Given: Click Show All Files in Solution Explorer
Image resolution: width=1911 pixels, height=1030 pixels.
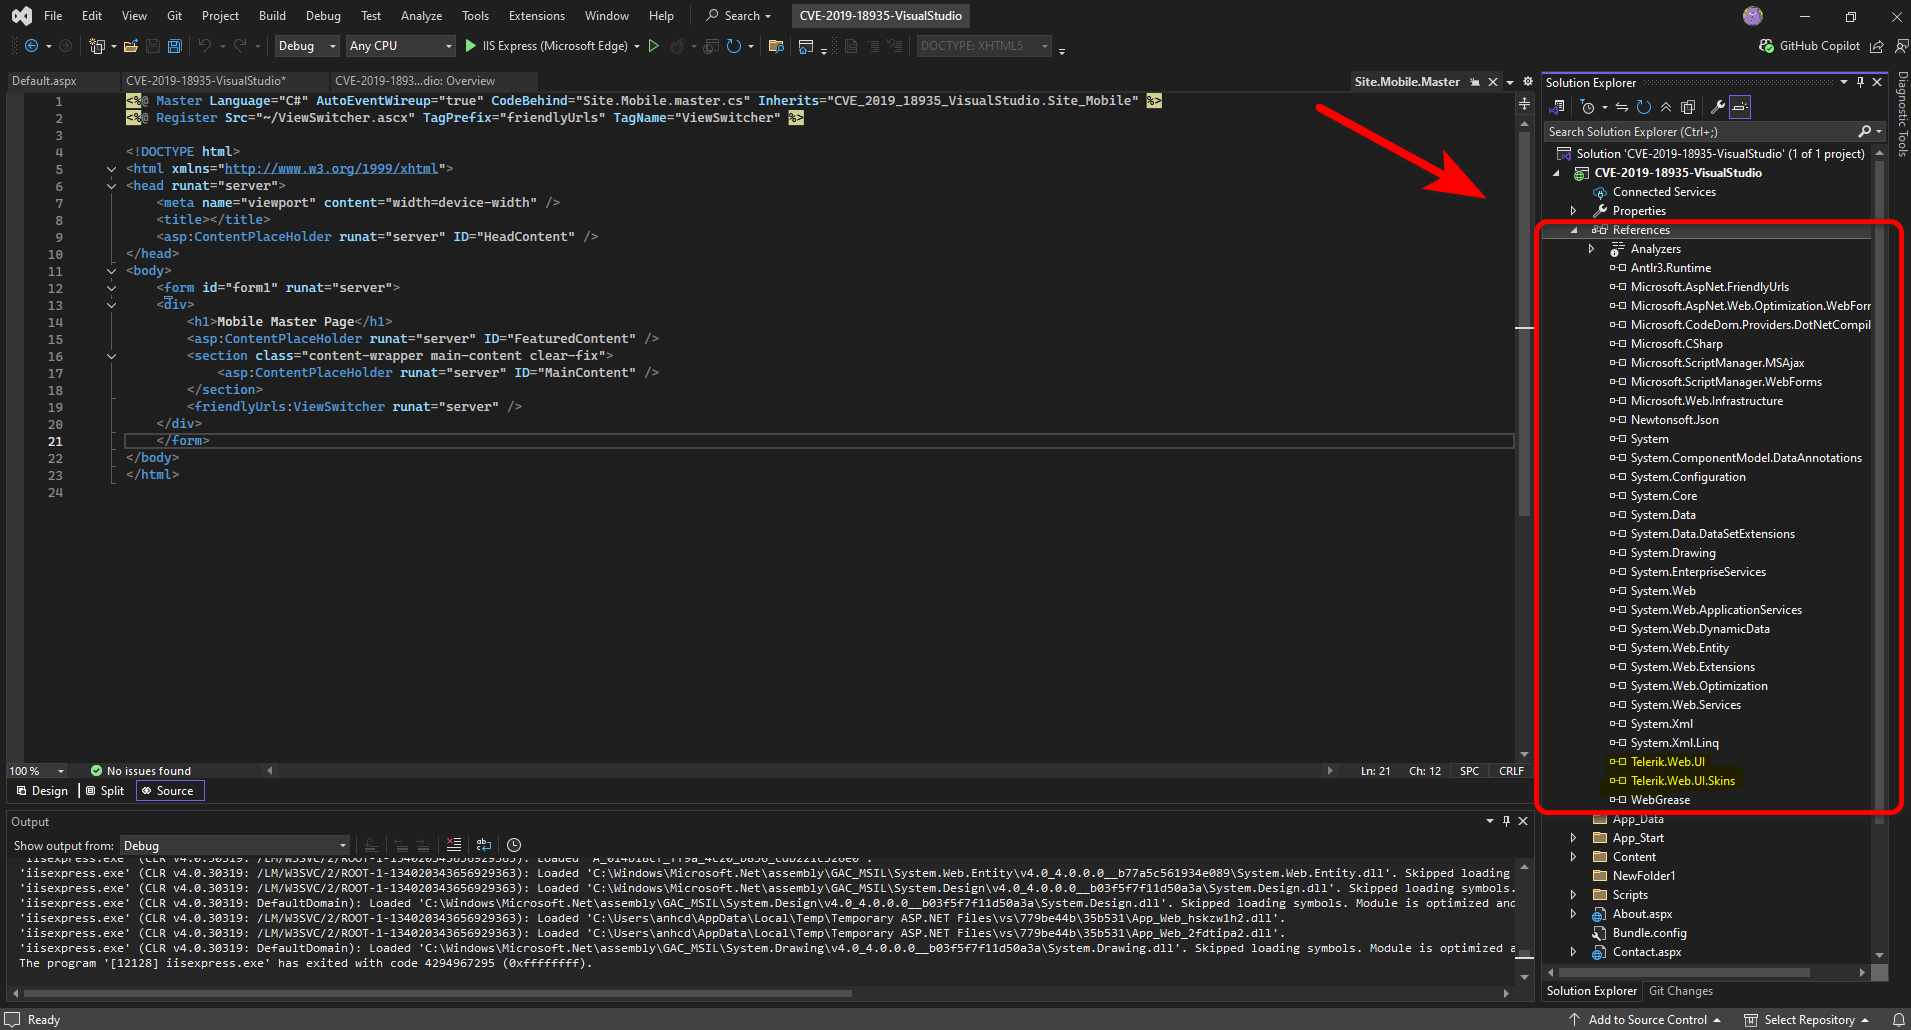Looking at the screenshot, I should point(1688,107).
